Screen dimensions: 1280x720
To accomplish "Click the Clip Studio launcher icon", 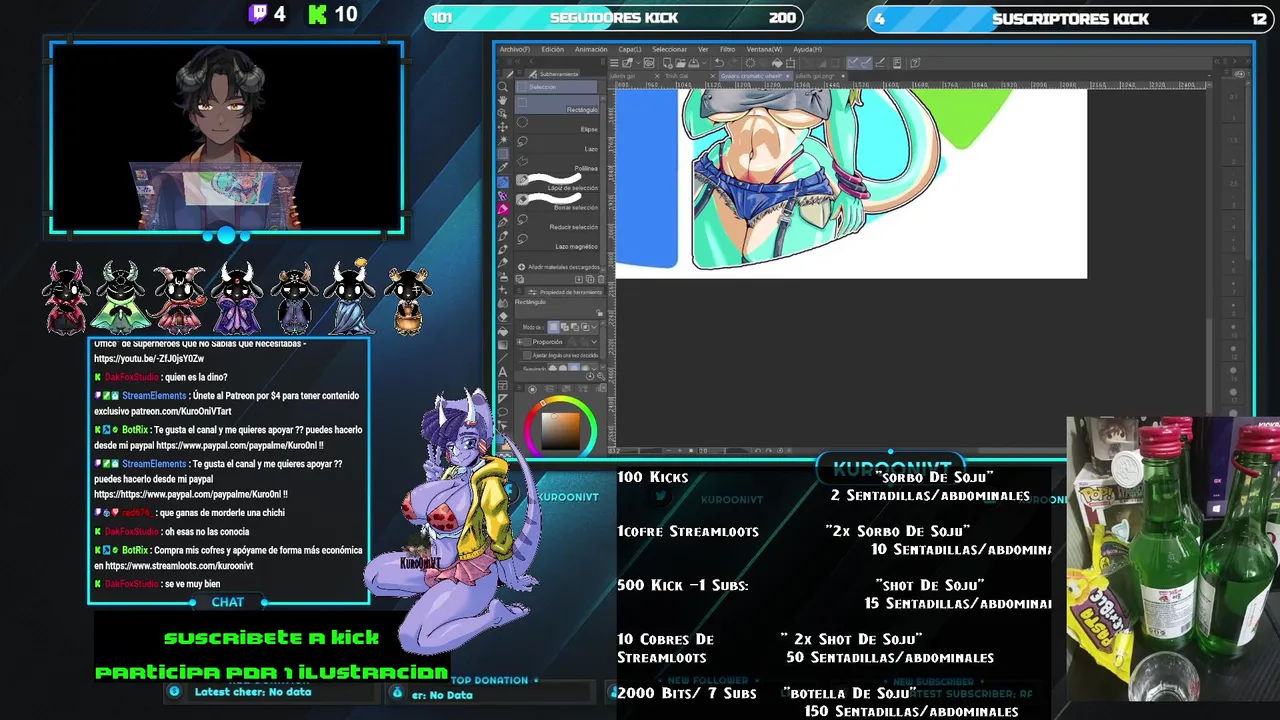I will (x=649, y=63).
